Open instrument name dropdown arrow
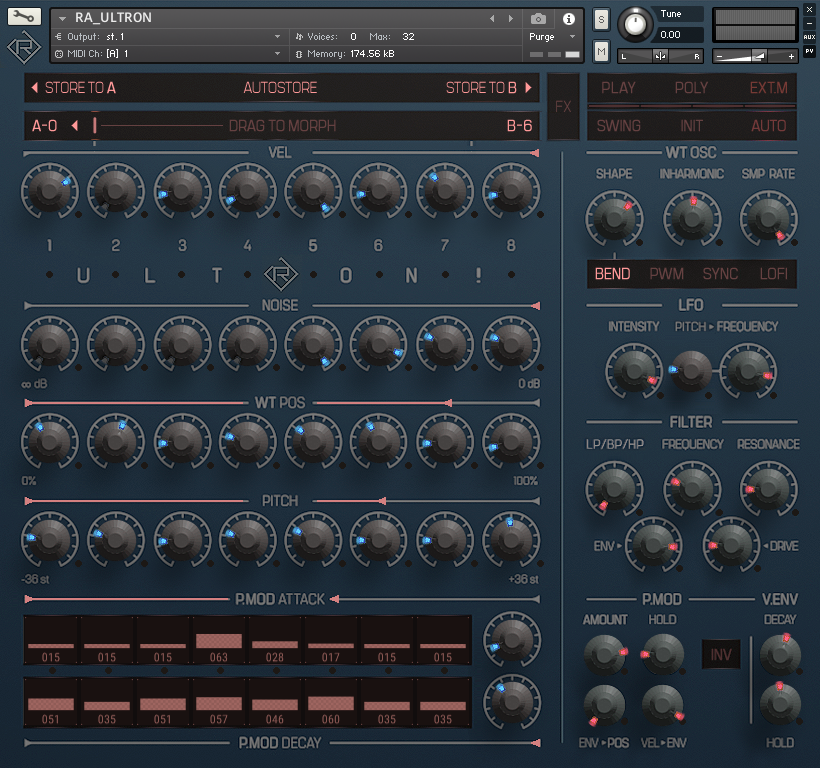820x768 pixels. coord(62,19)
